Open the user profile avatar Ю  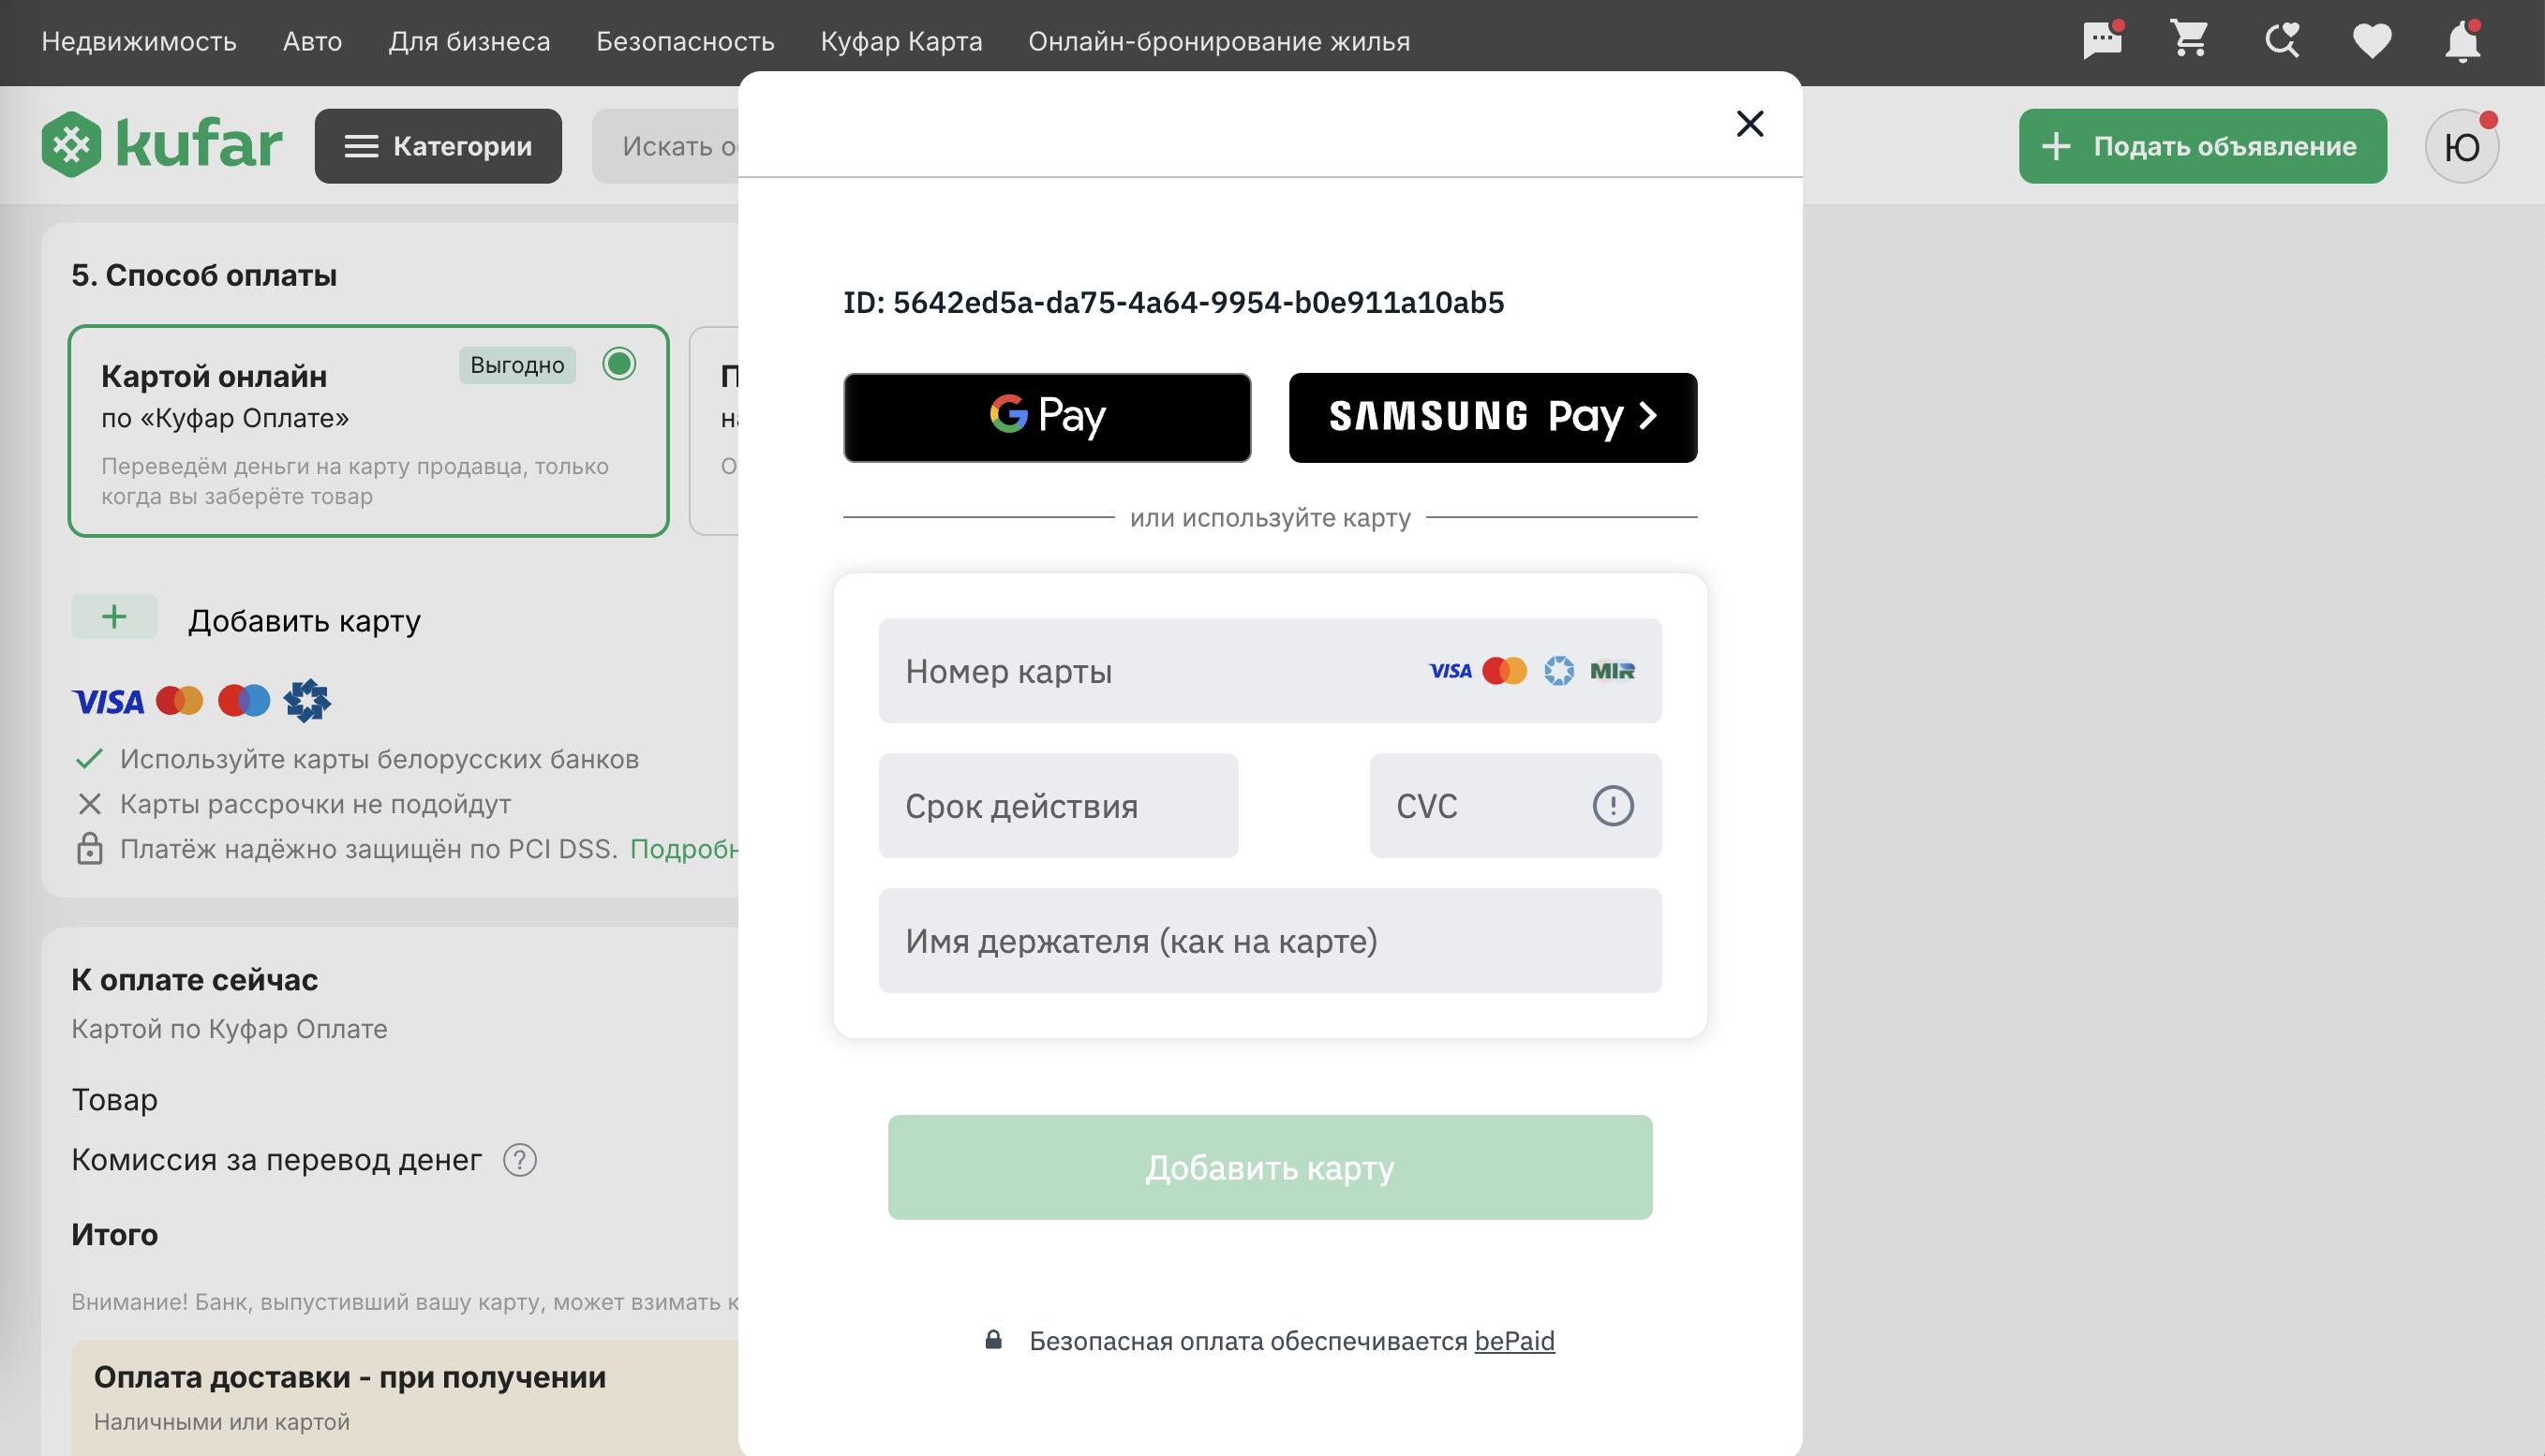[x=2461, y=146]
